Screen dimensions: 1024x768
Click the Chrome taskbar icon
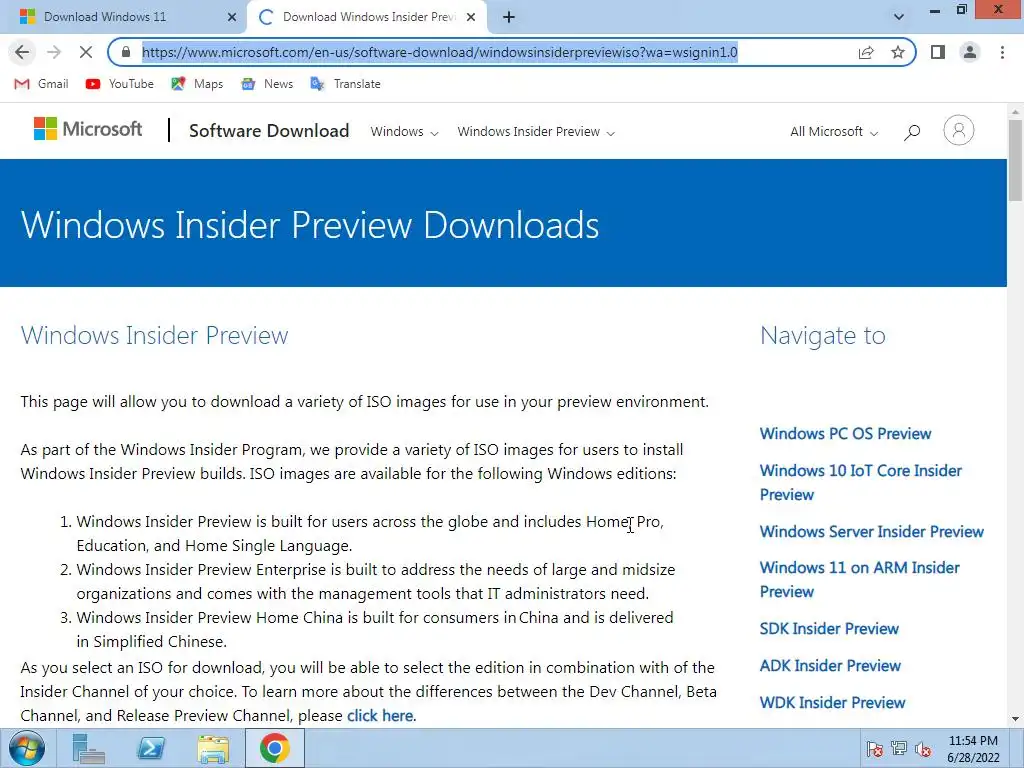point(275,748)
